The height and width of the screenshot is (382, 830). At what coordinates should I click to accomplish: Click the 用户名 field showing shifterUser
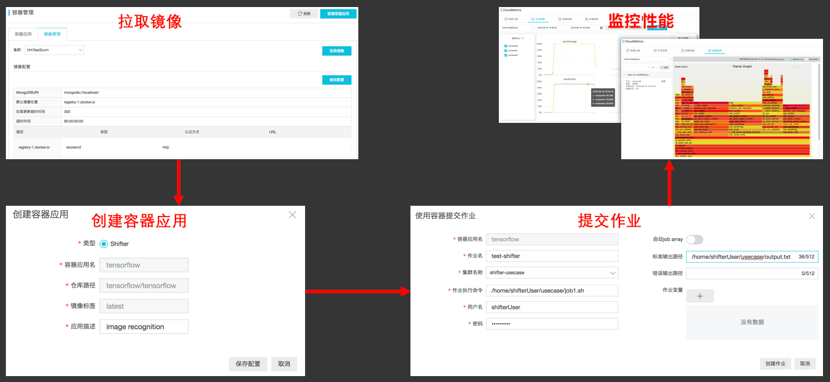pyautogui.click(x=552, y=307)
